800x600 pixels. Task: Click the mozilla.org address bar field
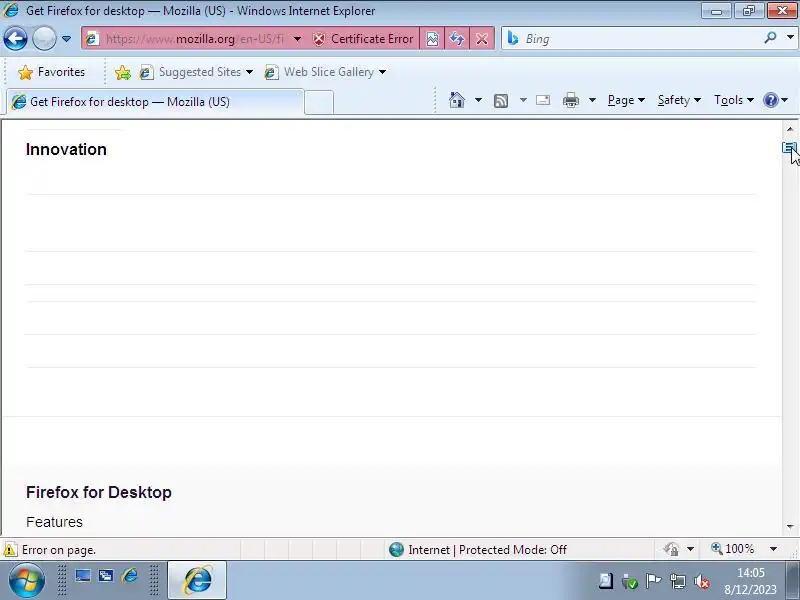click(x=194, y=39)
